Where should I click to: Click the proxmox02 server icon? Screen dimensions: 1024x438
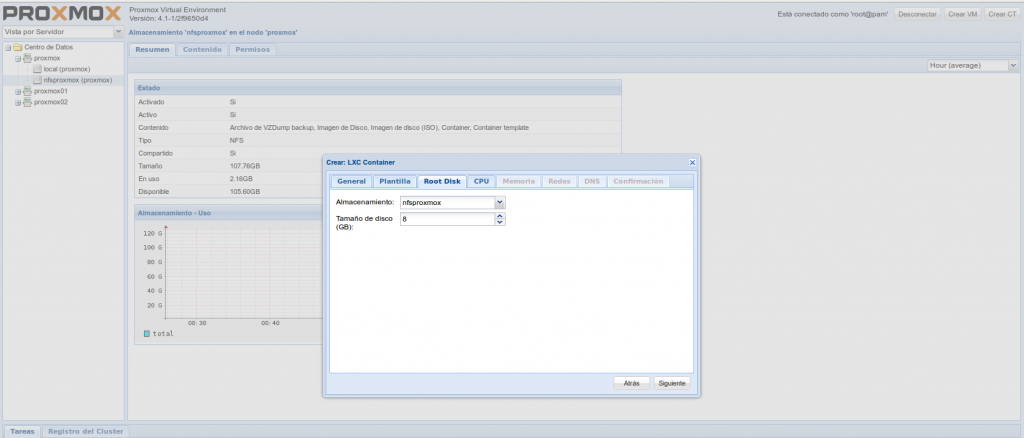pos(27,102)
